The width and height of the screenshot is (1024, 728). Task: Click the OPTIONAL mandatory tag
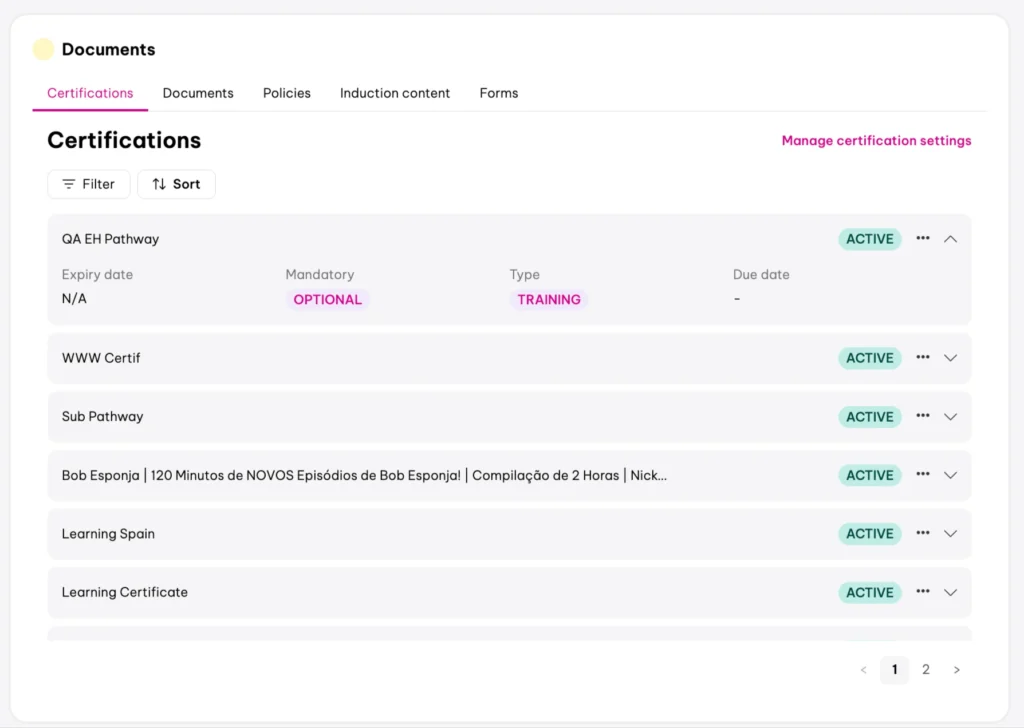[327, 299]
